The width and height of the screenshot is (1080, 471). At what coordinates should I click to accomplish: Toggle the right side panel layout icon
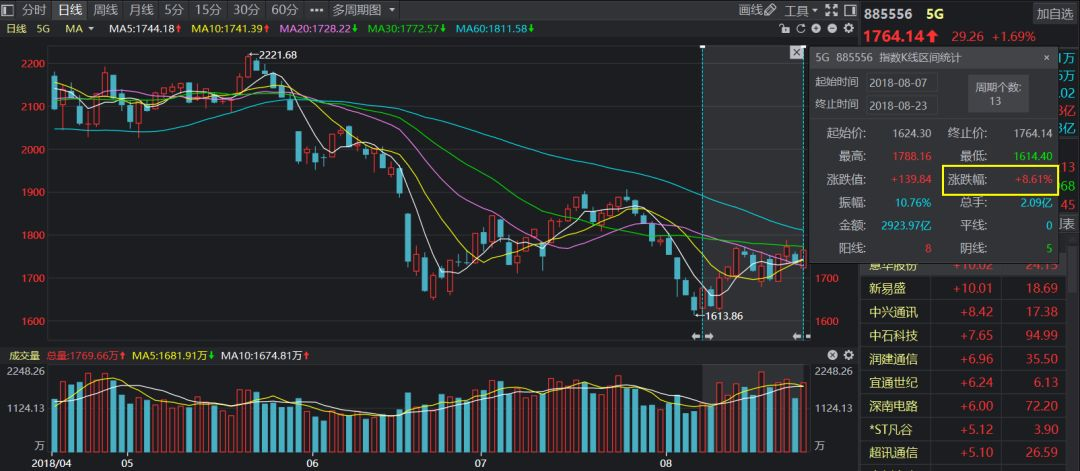click(849, 10)
